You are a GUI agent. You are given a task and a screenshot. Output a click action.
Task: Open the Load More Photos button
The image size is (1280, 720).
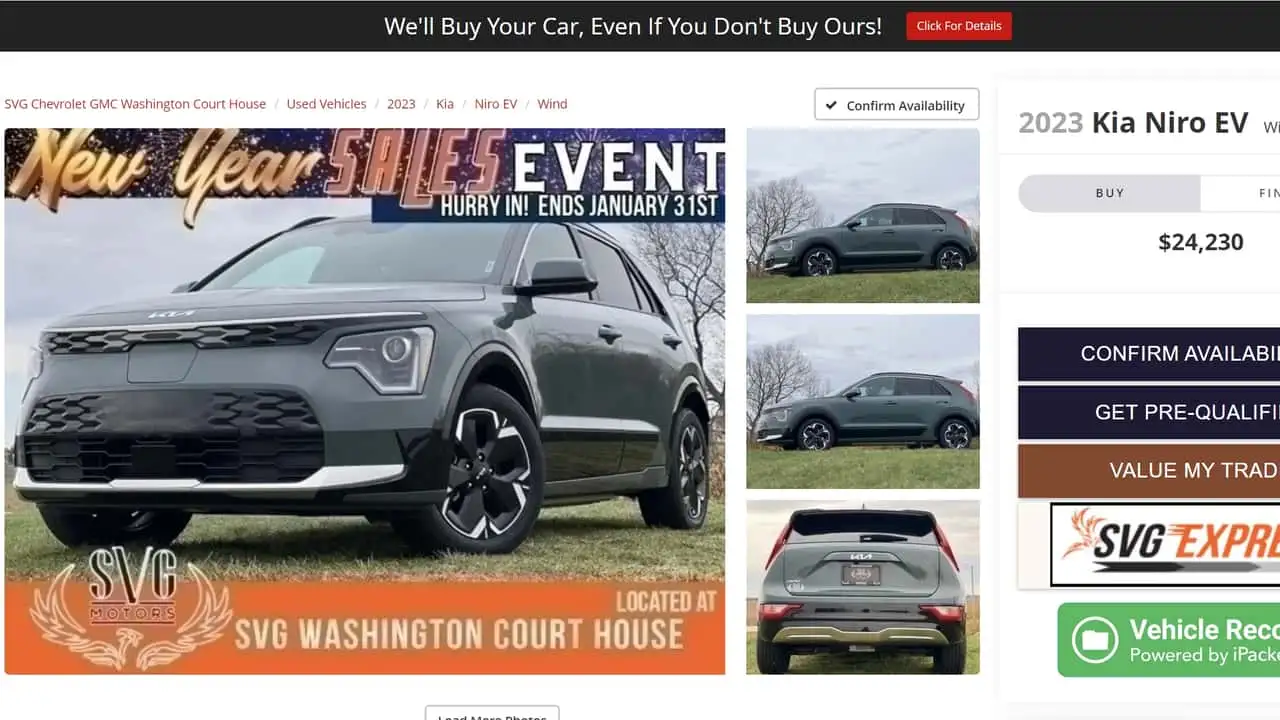click(x=492, y=713)
